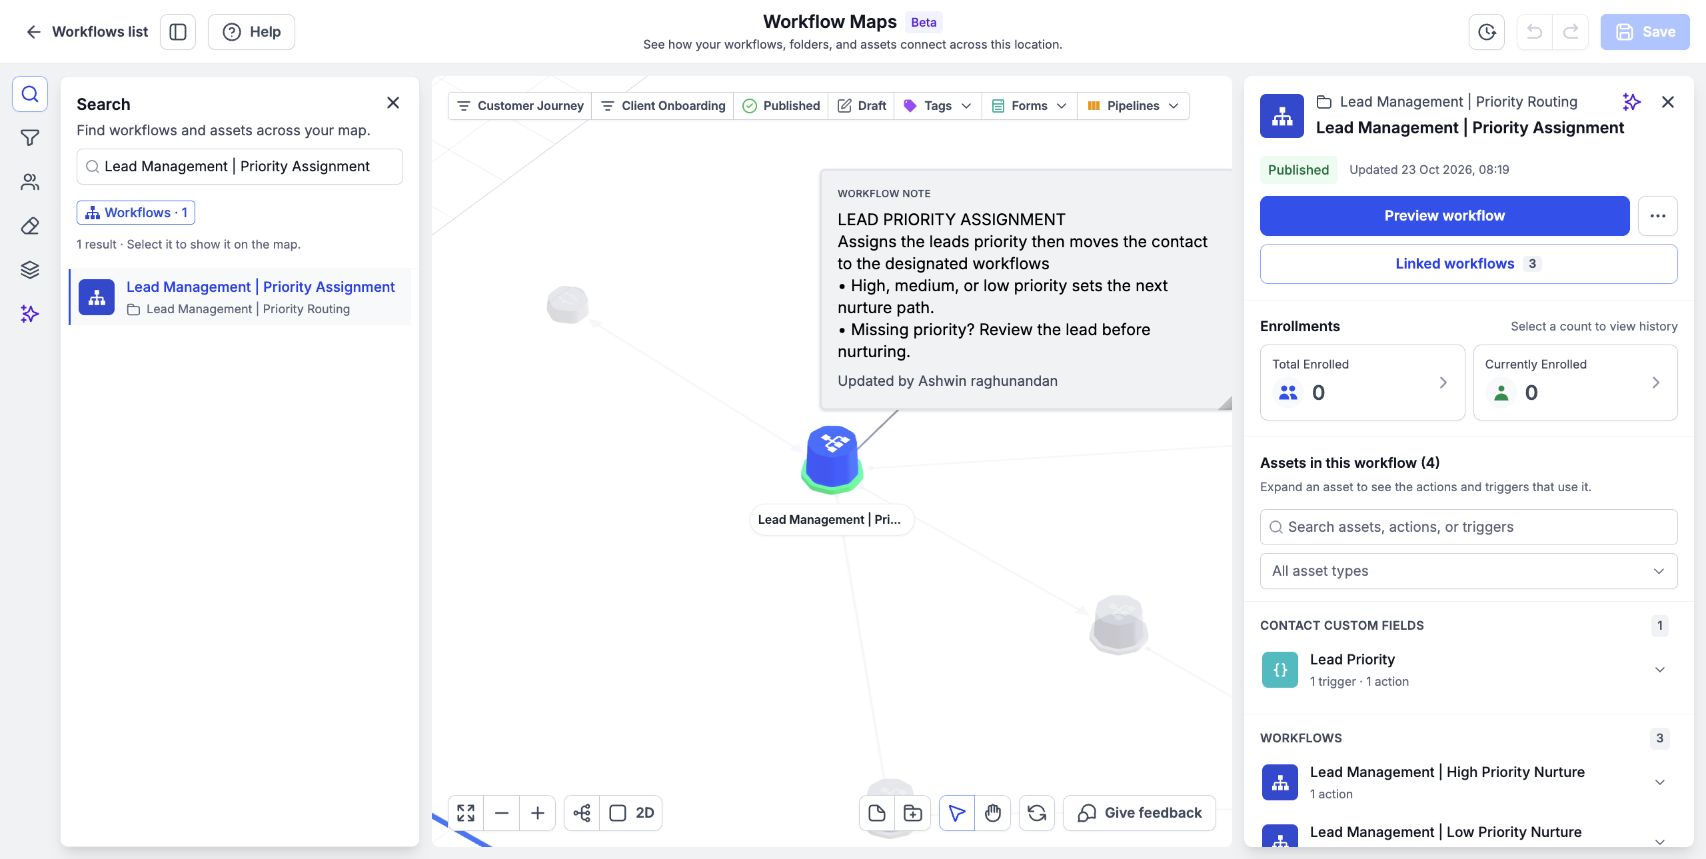This screenshot has width=1706, height=859.
Task: Toggle the Published filter
Action: 781,106
